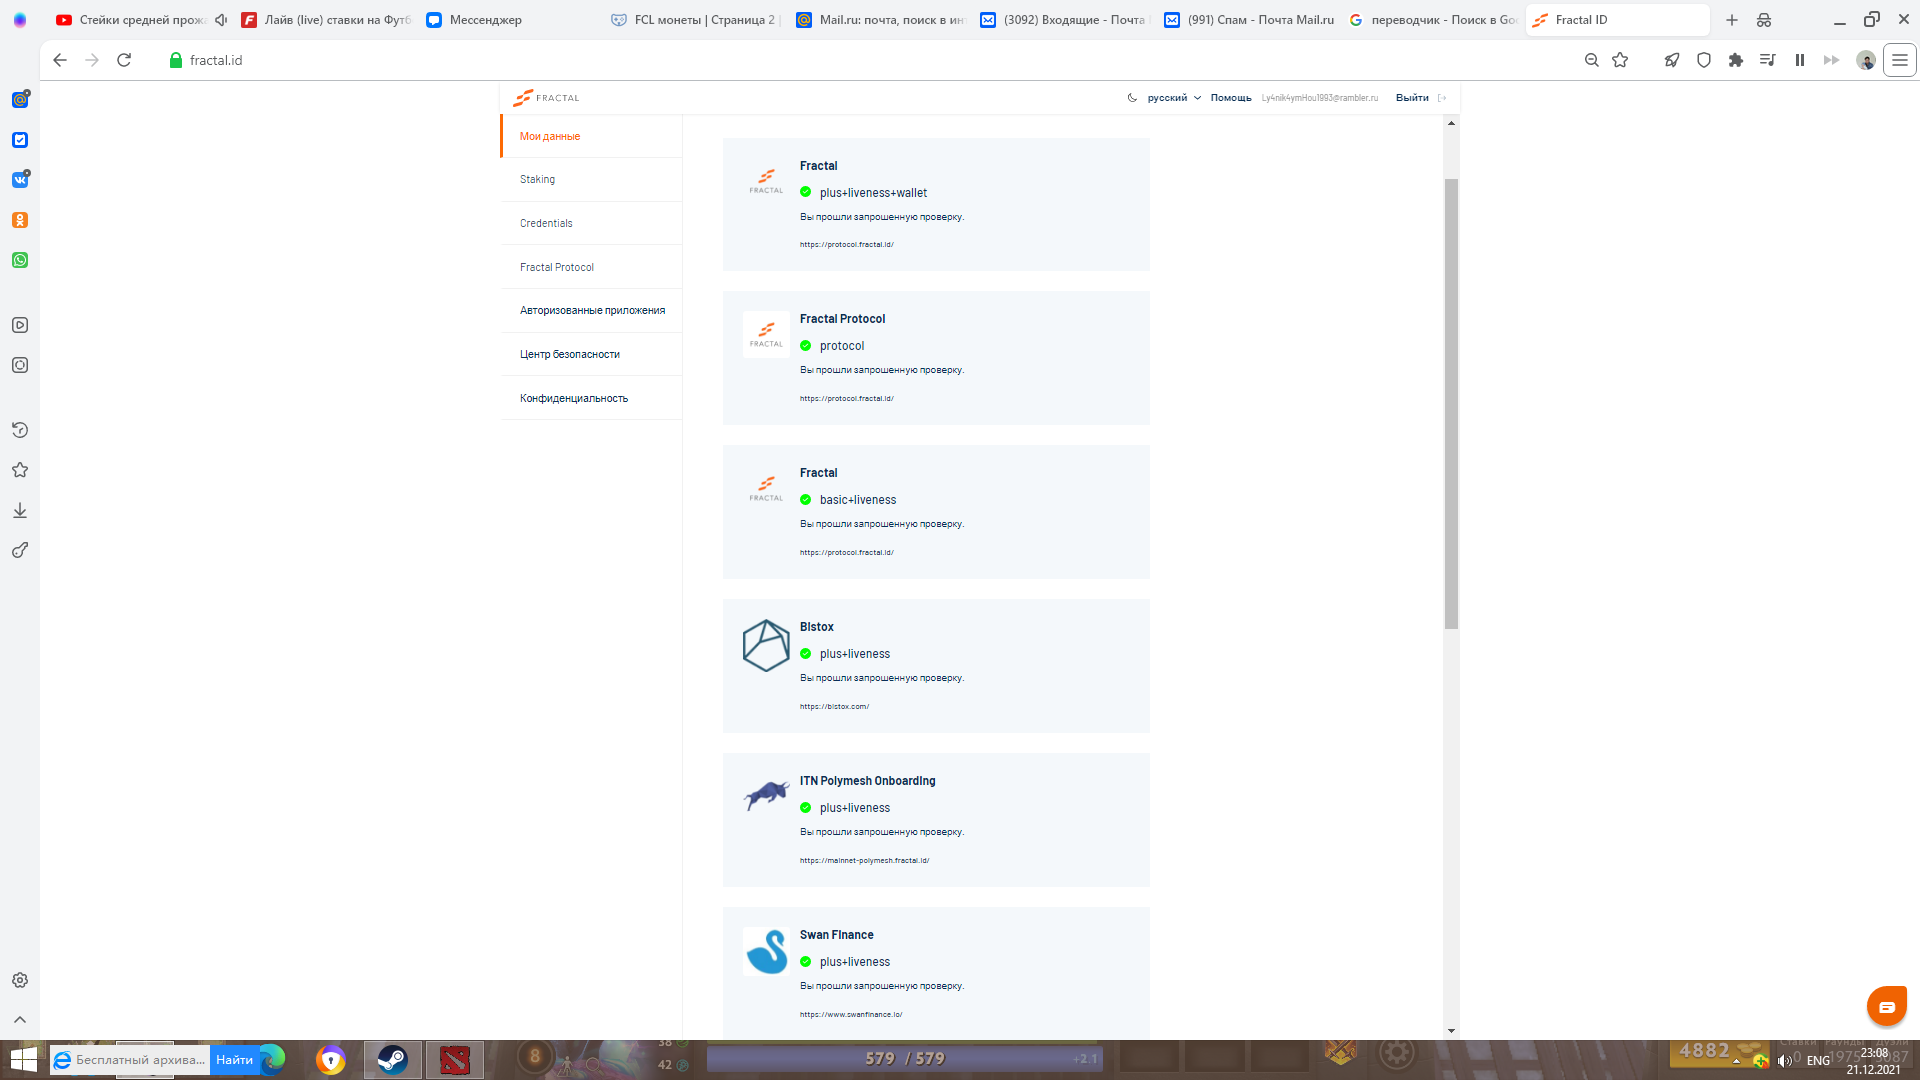Open the browser main menu (hamburger)
The height and width of the screenshot is (1080, 1920).
pyautogui.click(x=1900, y=60)
